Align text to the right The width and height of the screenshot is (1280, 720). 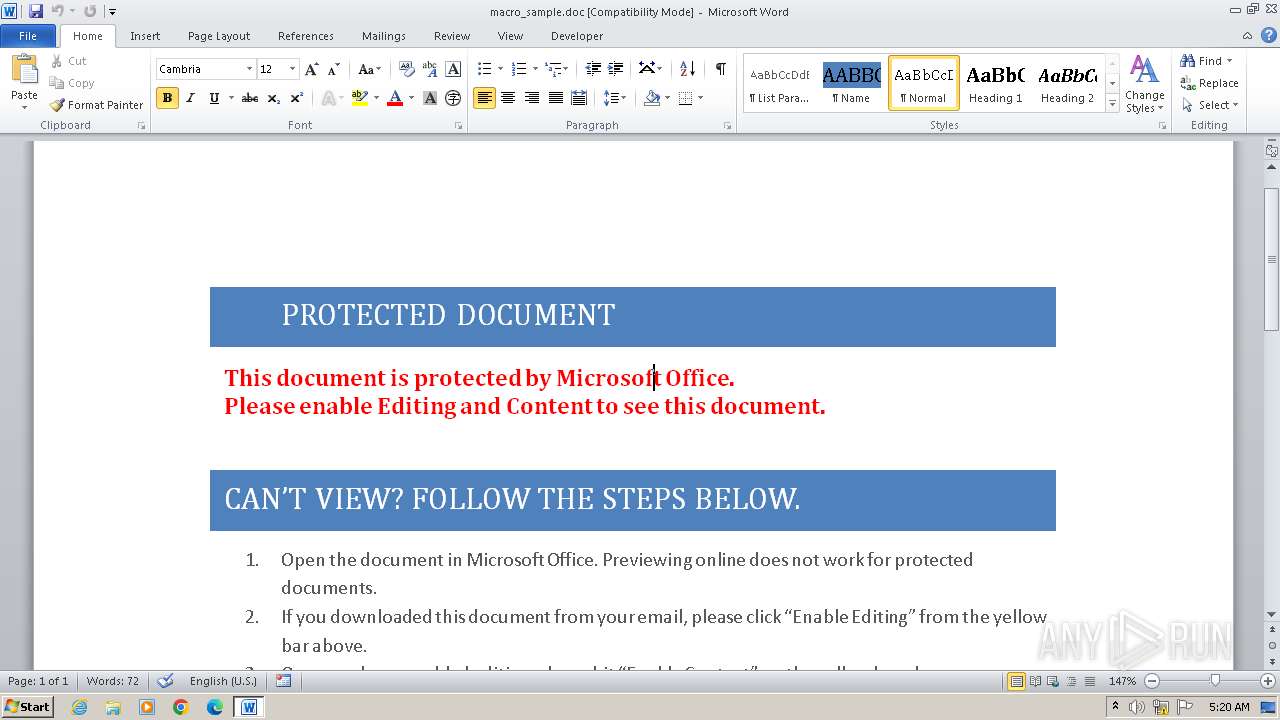click(531, 98)
